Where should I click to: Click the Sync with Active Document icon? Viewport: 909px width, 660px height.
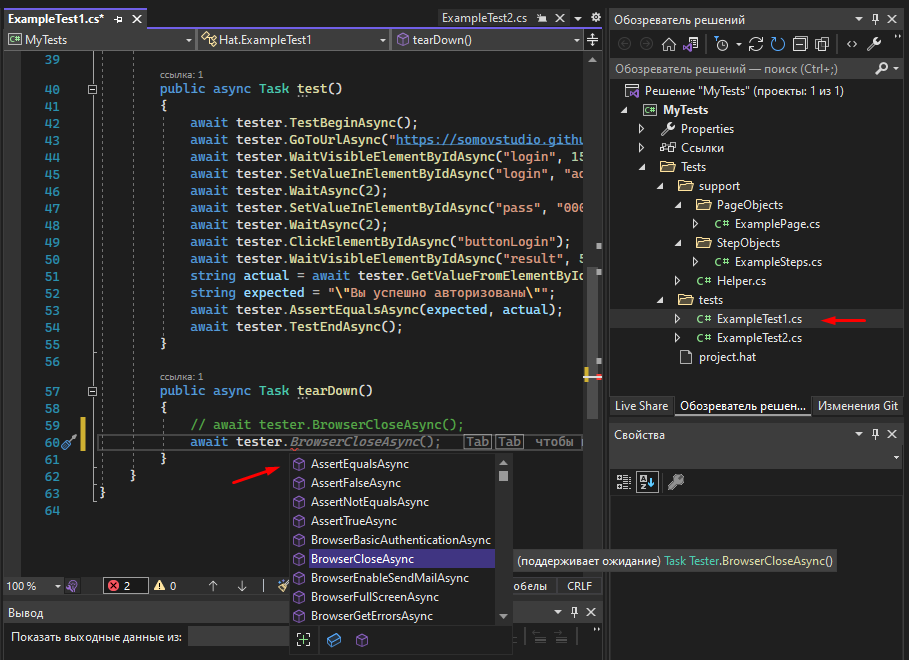(756, 44)
